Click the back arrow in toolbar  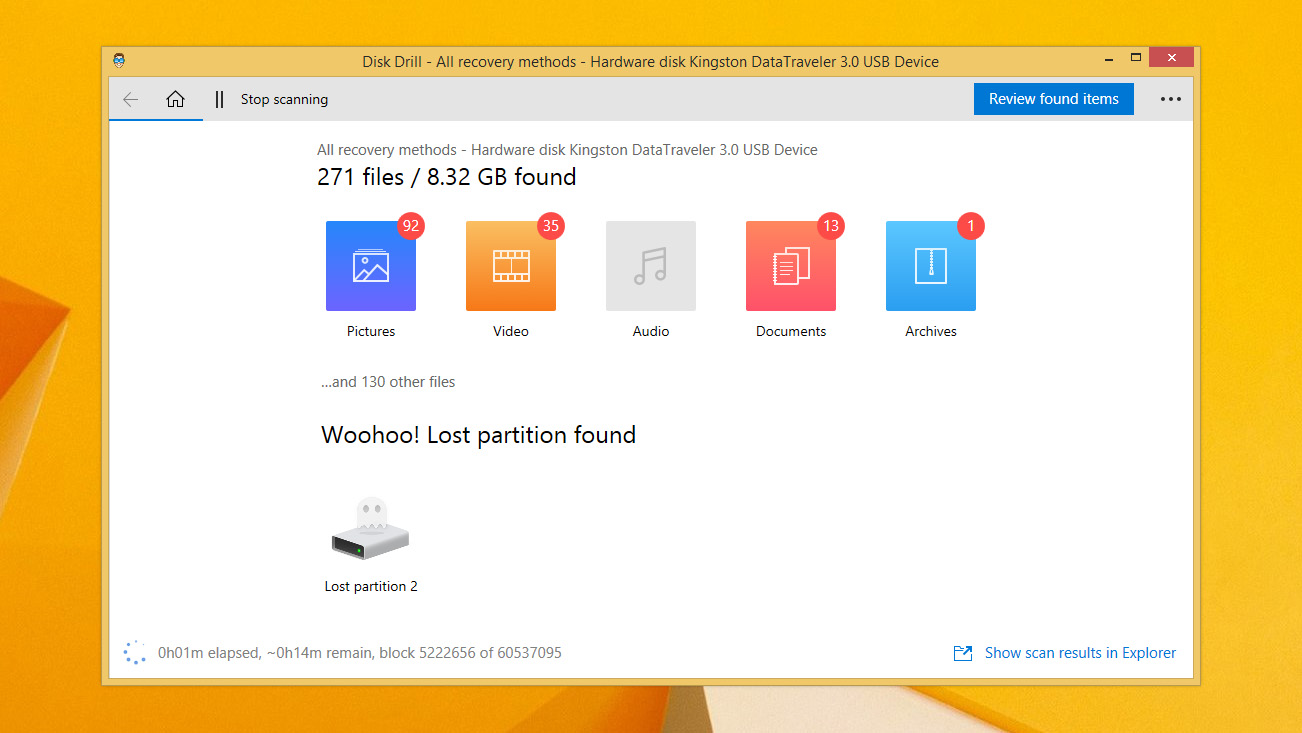coord(130,99)
